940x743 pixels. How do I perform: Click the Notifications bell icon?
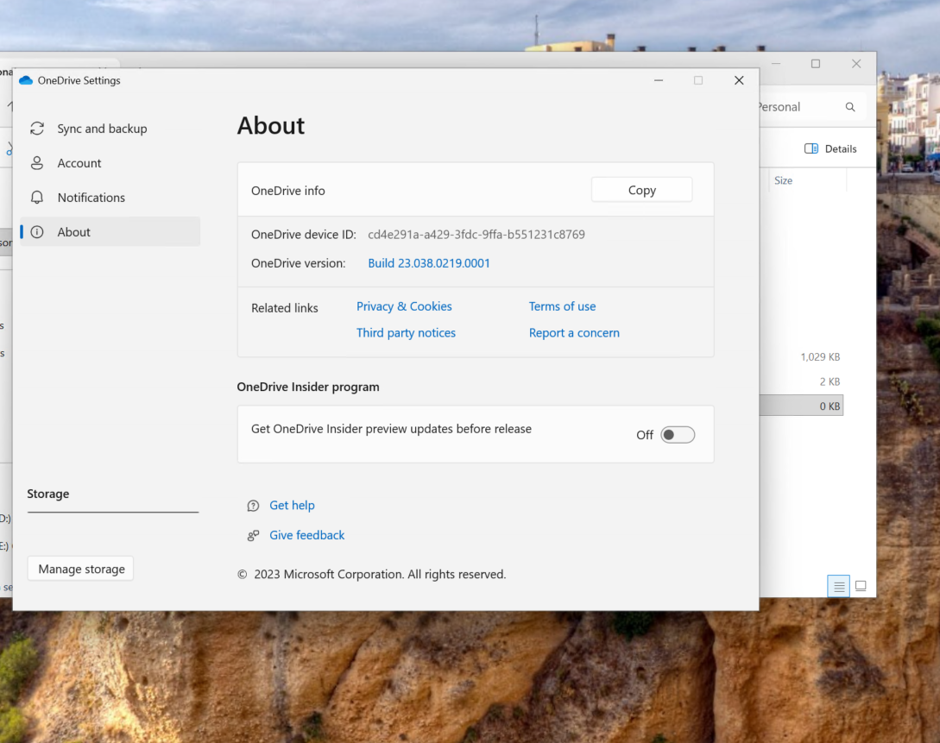37,197
